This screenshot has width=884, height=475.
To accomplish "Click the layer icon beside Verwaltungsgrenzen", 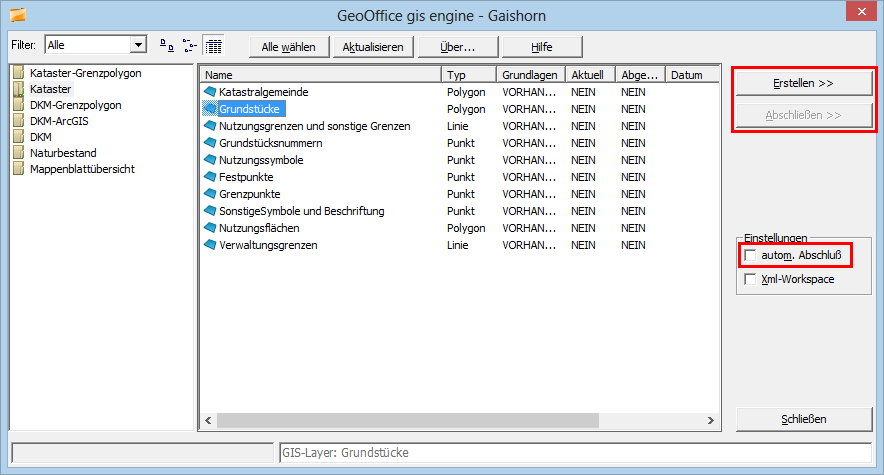I will 210,245.
